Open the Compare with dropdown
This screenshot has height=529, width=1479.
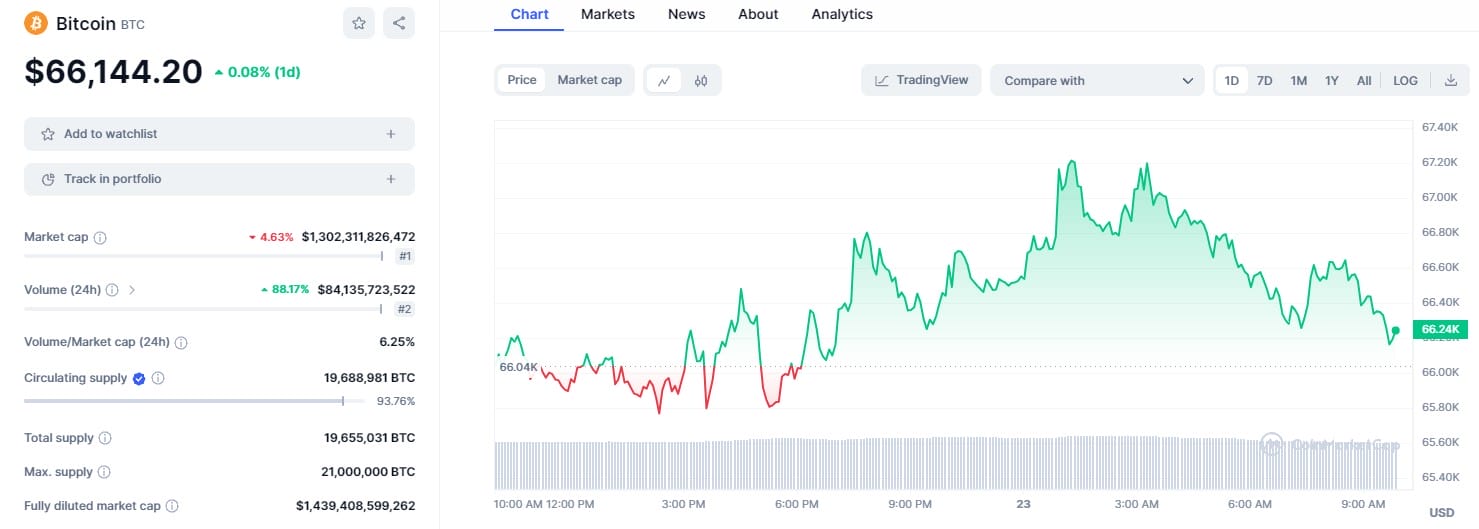[1097, 81]
